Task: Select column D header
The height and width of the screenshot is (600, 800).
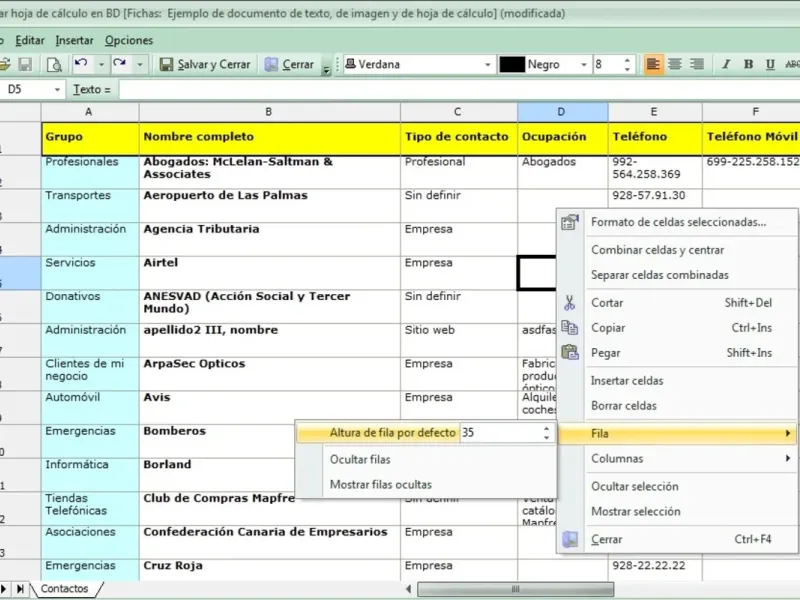Action: [x=562, y=112]
